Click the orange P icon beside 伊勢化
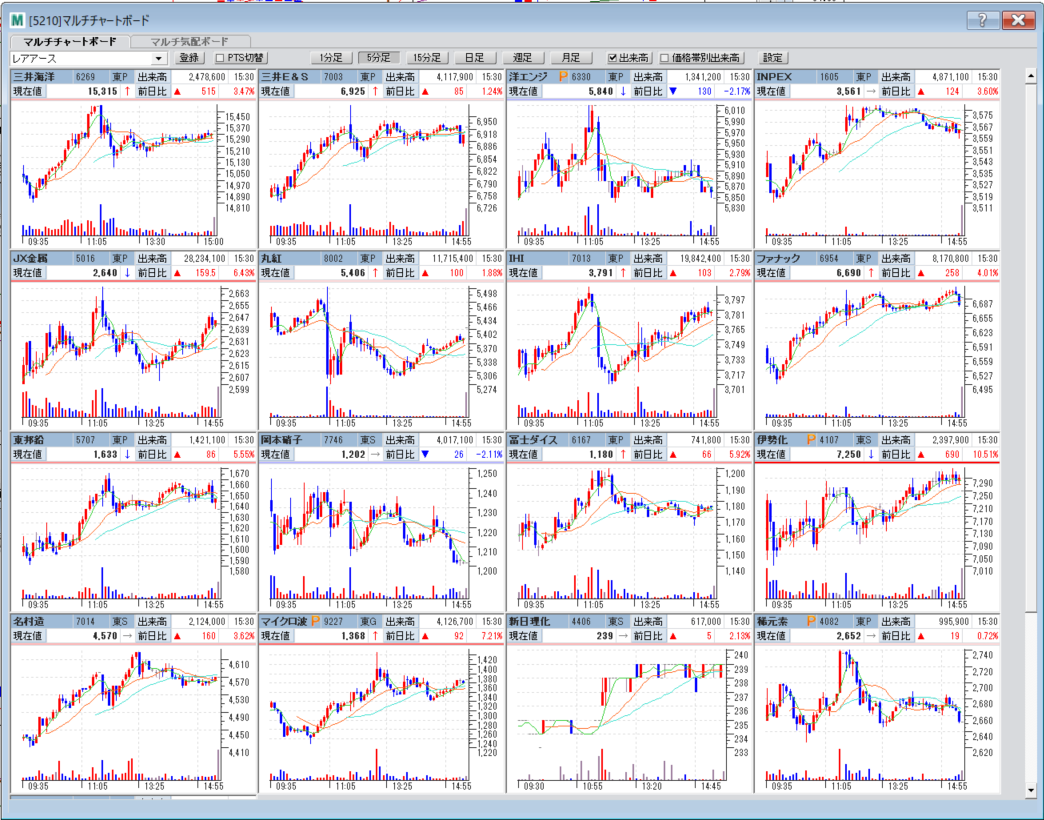 coord(812,439)
